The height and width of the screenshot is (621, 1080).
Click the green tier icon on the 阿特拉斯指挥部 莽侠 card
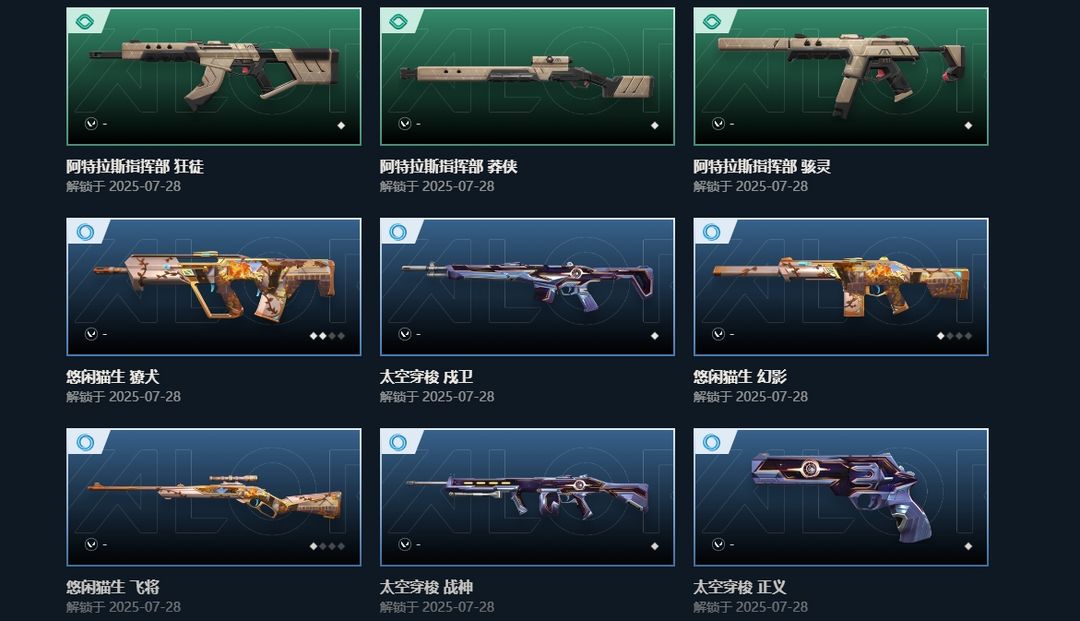(398, 21)
